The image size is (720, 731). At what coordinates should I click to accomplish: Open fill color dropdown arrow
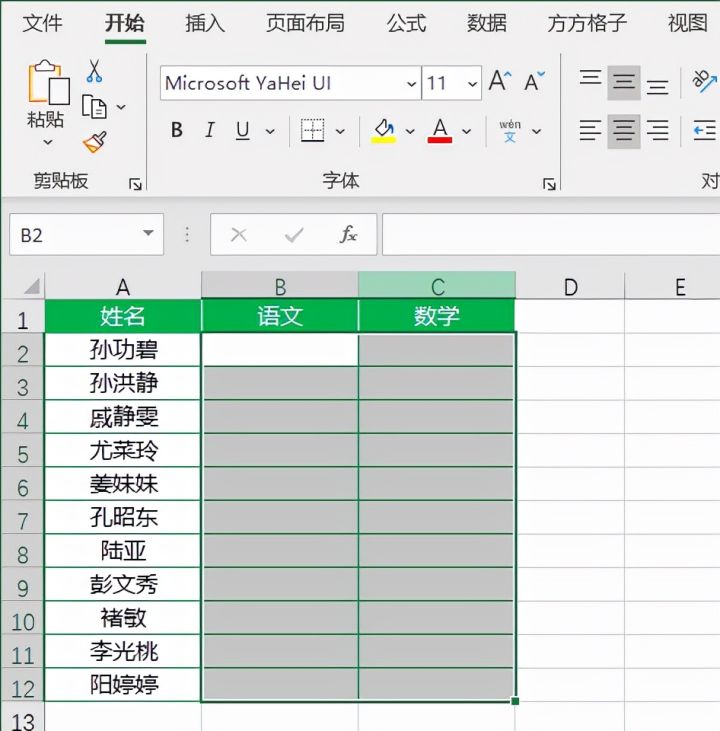tap(410, 131)
